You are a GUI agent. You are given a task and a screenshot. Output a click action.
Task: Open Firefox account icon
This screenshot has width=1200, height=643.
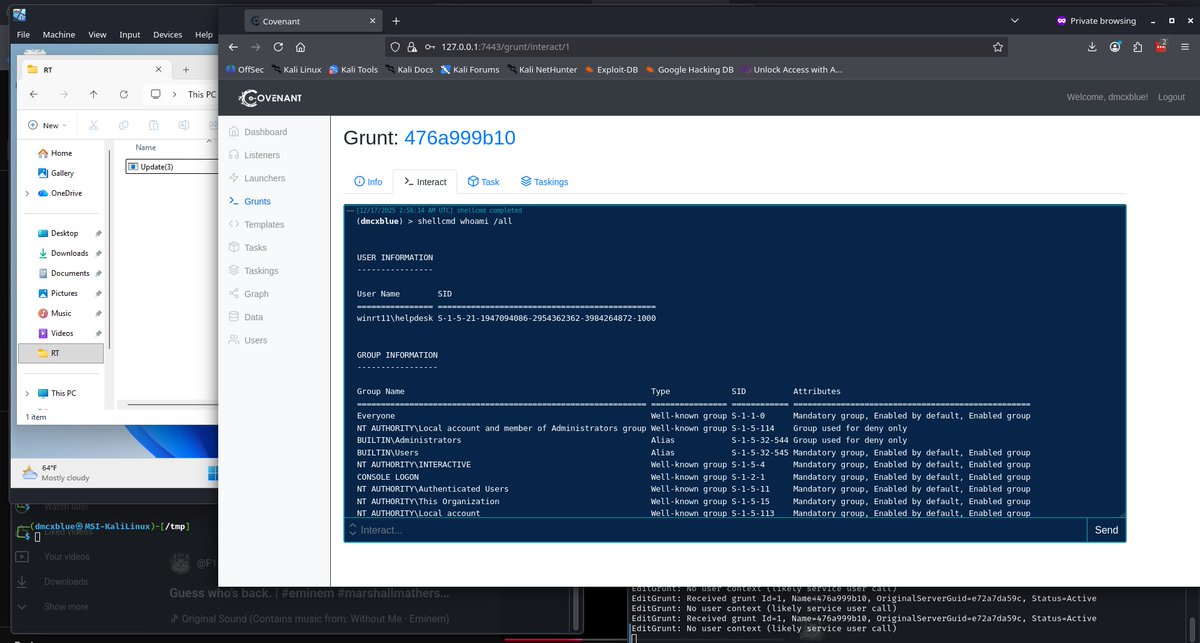[x=1115, y=47]
